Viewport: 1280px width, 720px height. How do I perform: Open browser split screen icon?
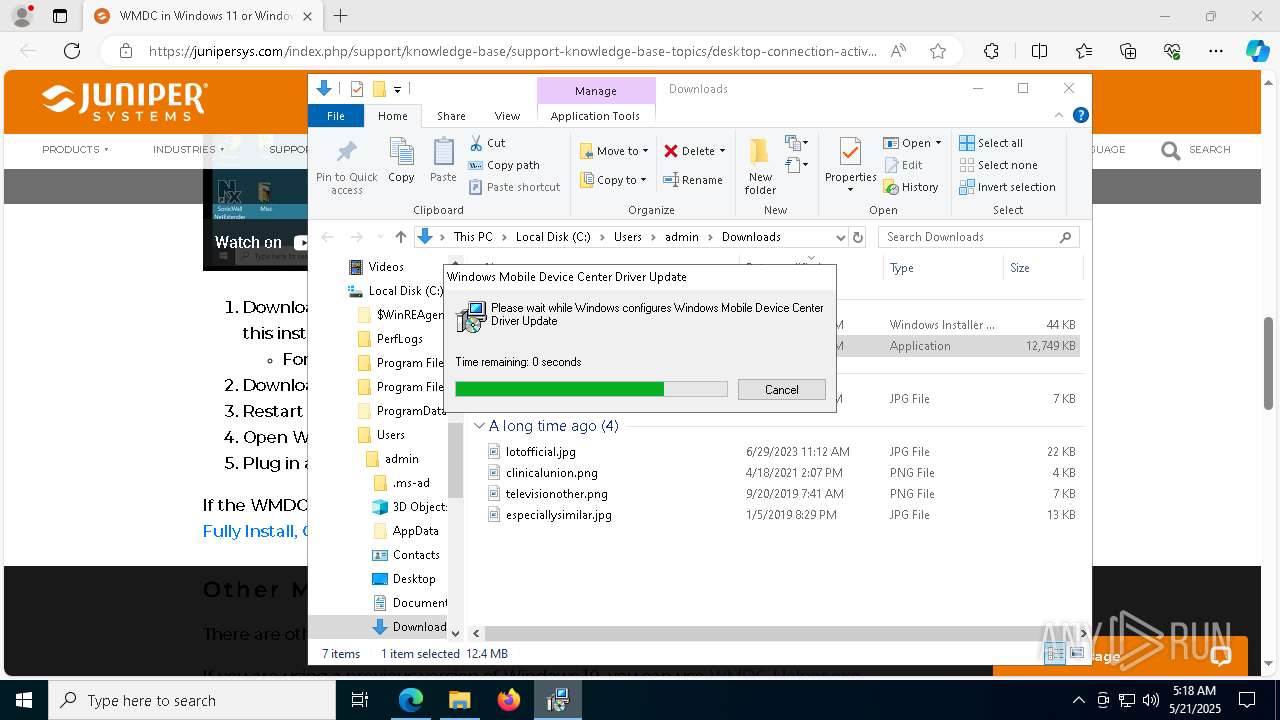[x=1039, y=51]
